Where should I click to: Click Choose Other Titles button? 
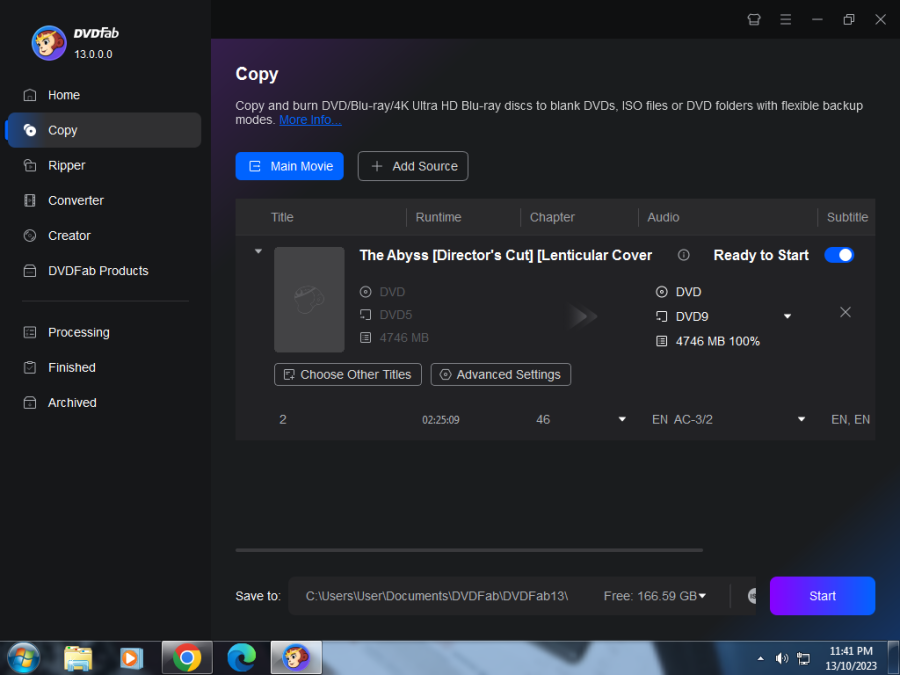pos(348,374)
